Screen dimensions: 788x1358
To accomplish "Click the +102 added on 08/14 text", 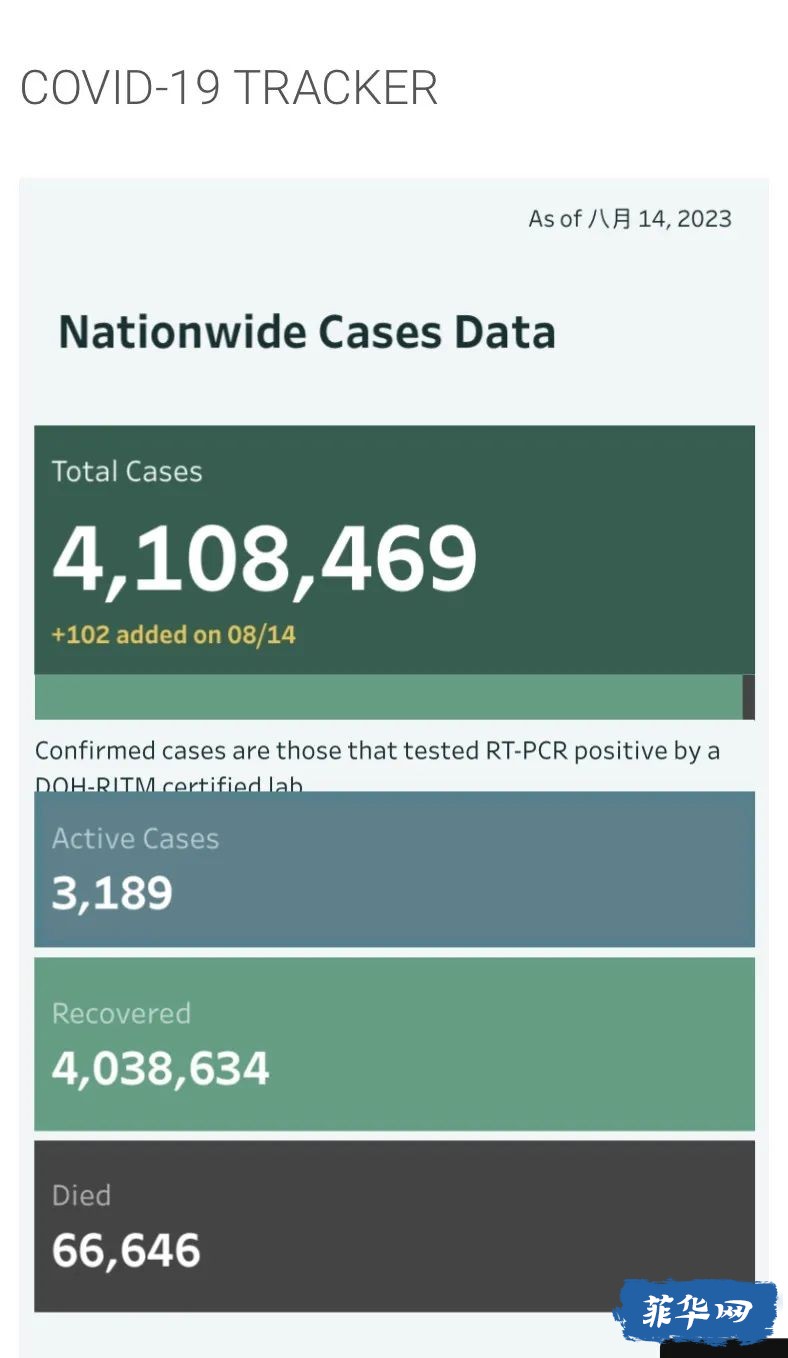I will point(174,634).
